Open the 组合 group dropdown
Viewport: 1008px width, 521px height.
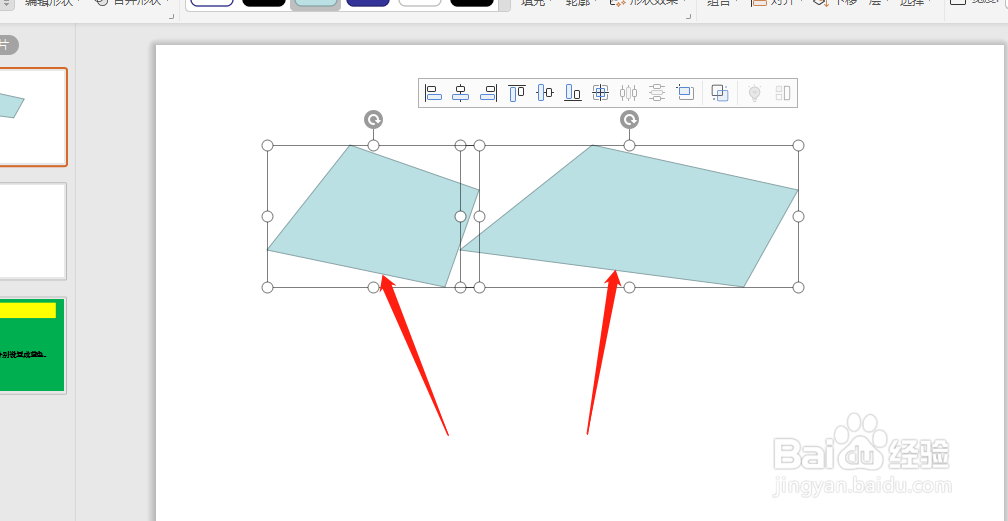(723, 3)
